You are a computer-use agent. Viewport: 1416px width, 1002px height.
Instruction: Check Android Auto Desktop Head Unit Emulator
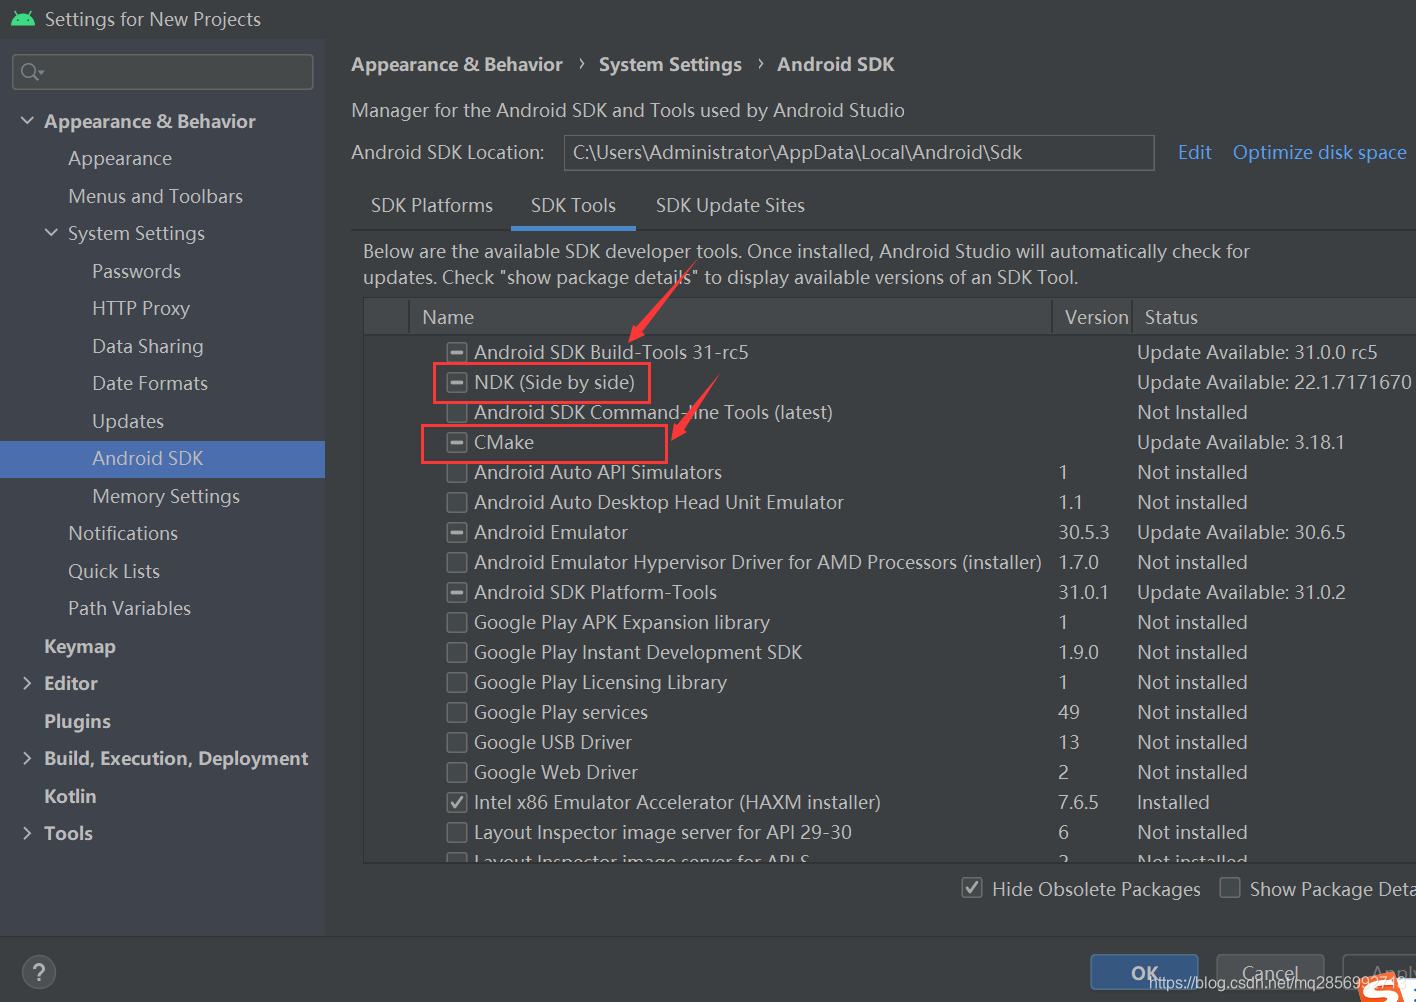click(457, 502)
